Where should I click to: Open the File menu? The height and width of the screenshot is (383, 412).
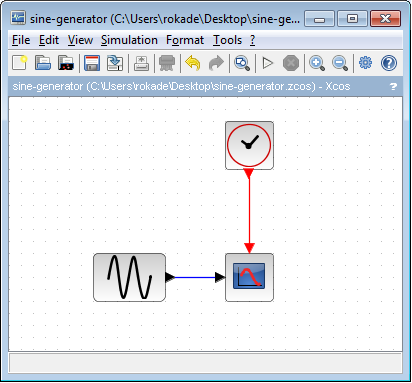tap(21, 40)
